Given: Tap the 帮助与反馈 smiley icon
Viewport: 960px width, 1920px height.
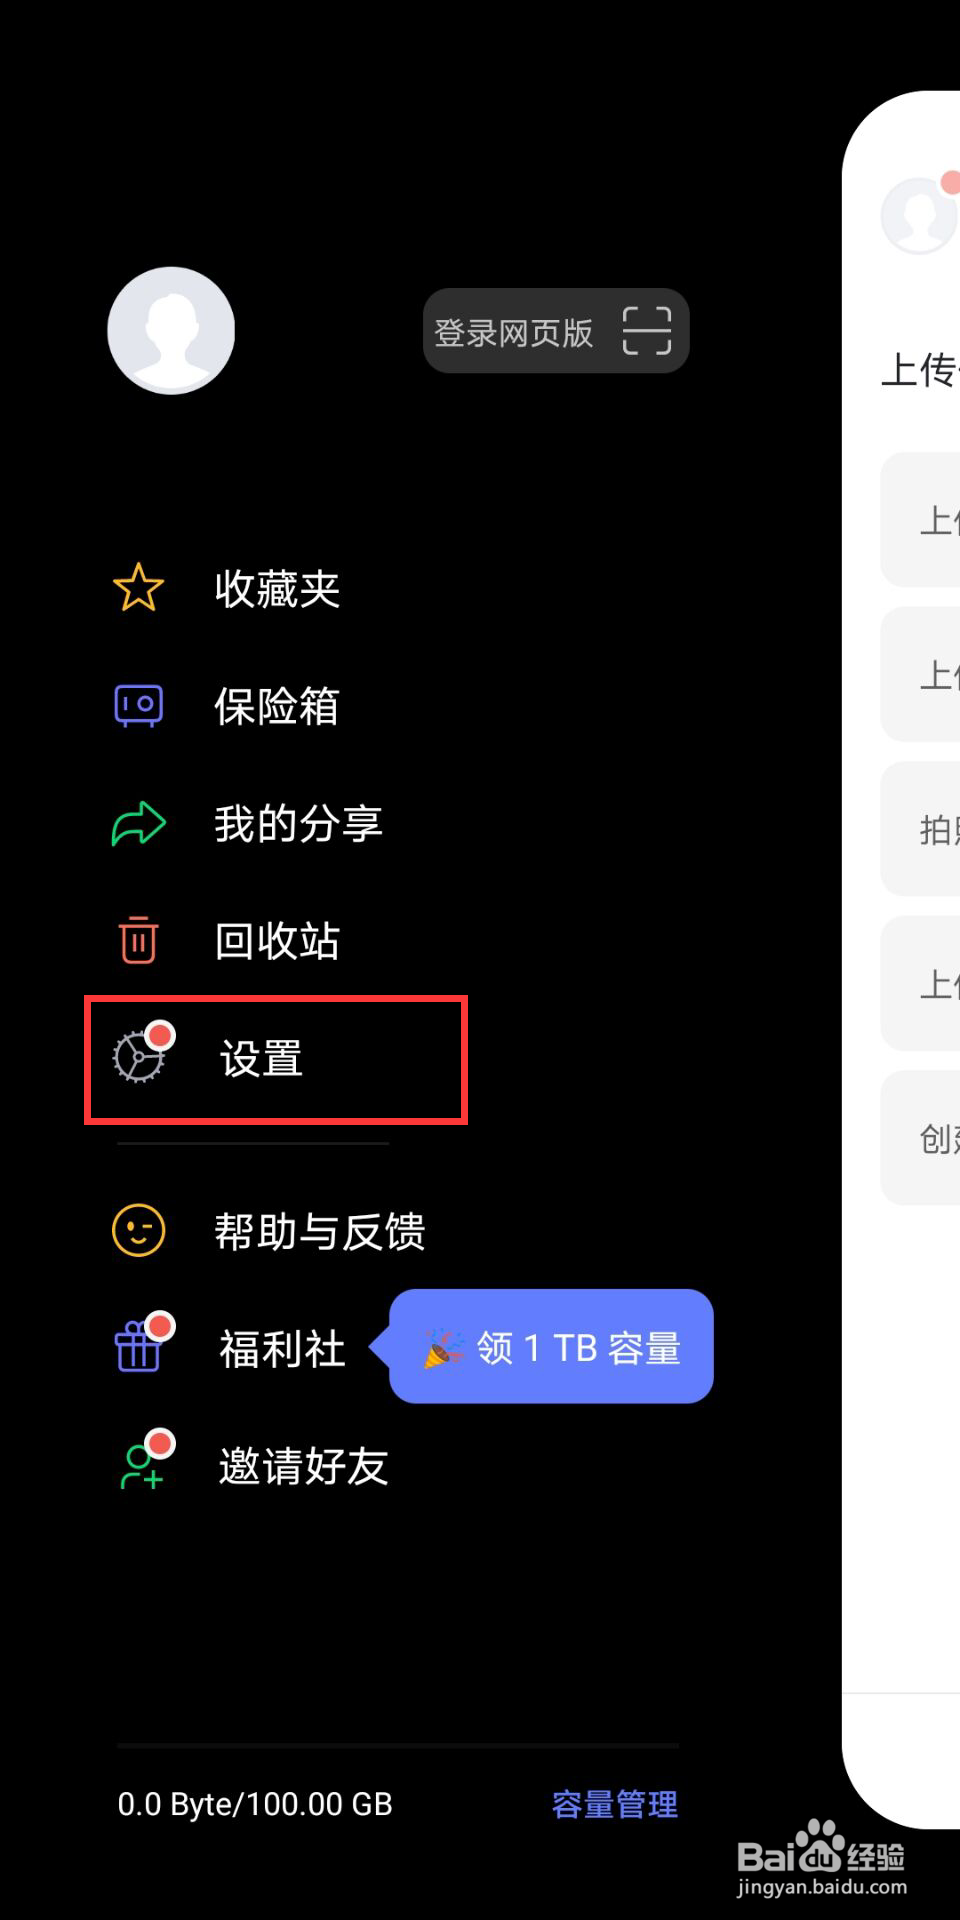Looking at the screenshot, I should pyautogui.click(x=138, y=1230).
